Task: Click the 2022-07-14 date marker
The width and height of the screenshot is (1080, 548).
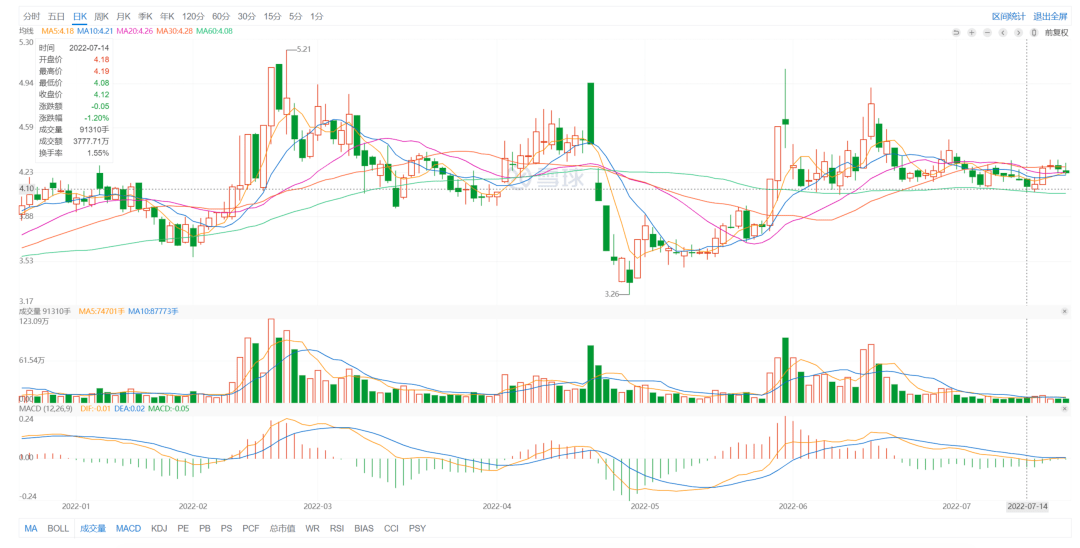Action: pyautogui.click(x=1027, y=506)
